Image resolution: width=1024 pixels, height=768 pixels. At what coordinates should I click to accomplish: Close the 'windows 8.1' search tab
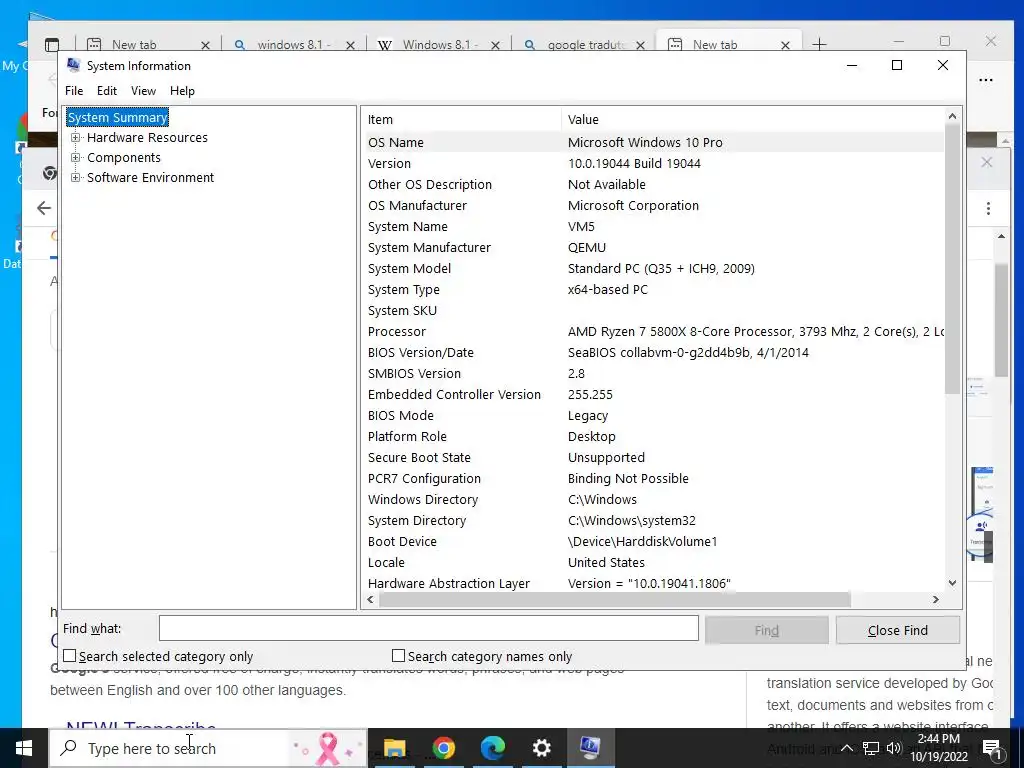point(350,45)
